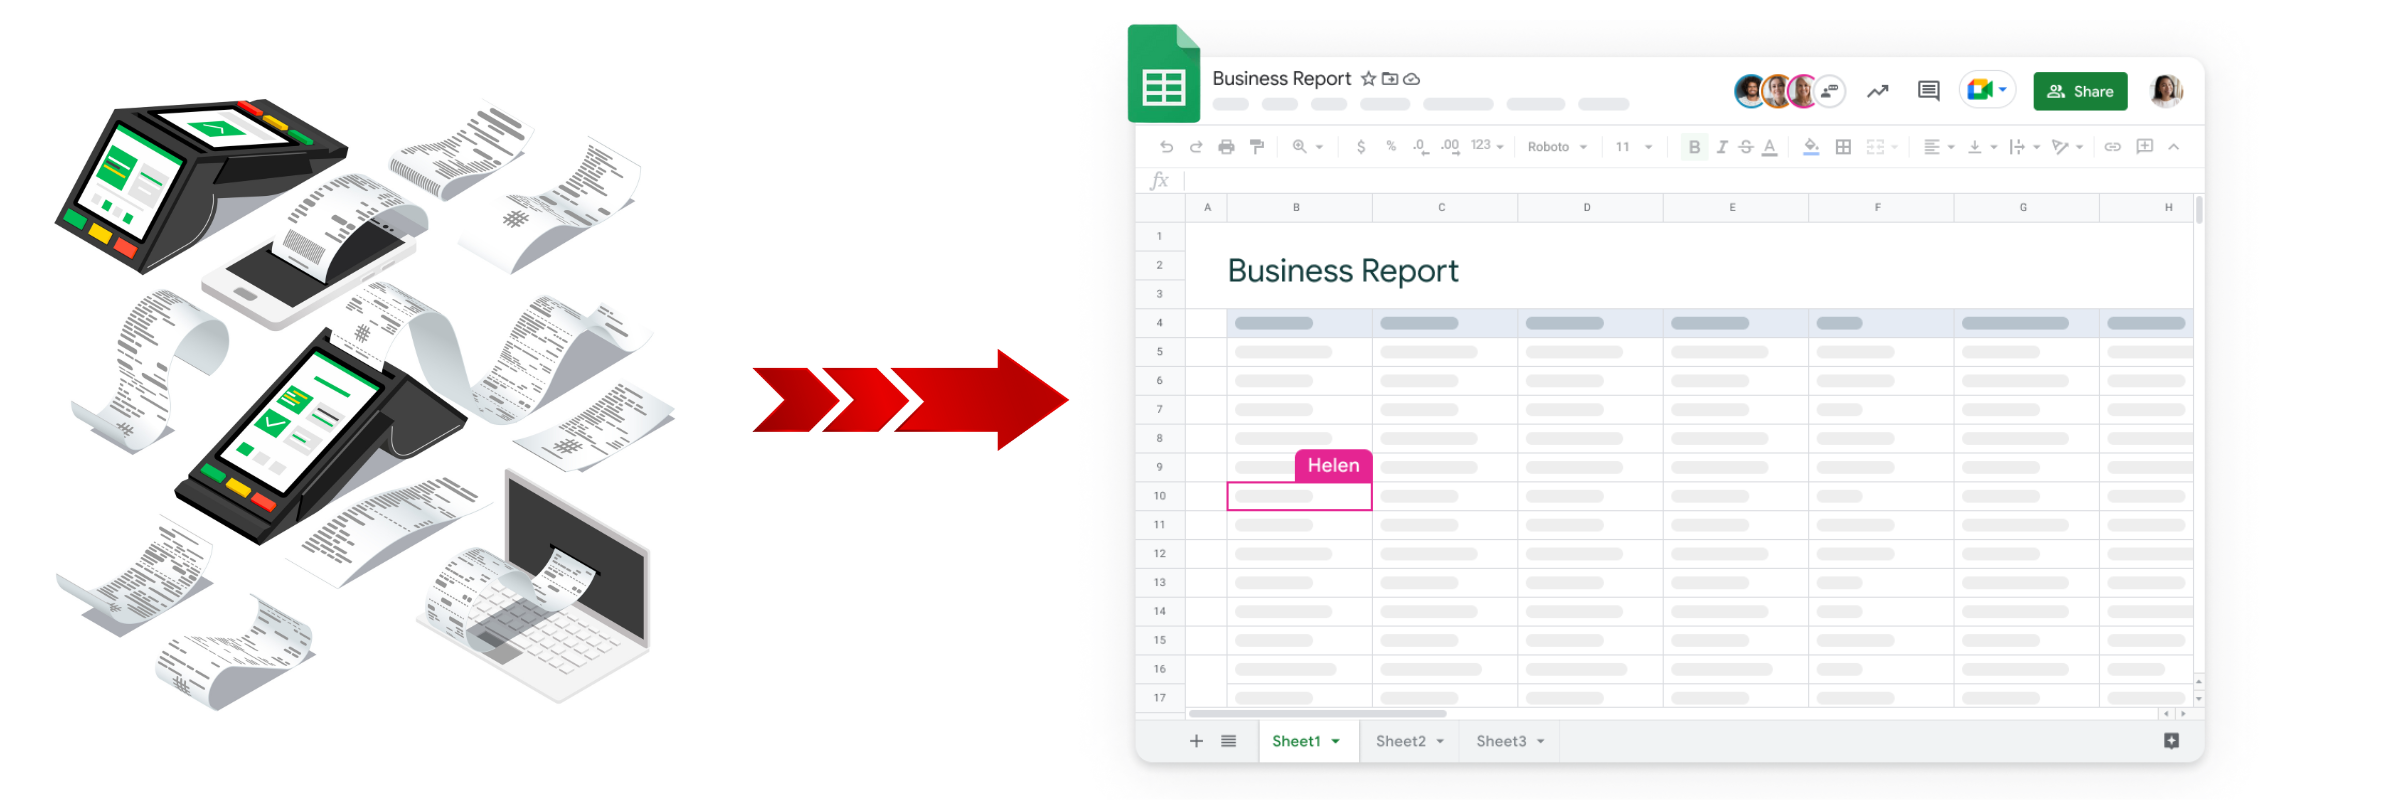Increase decimal places

pyautogui.click(x=1450, y=147)
